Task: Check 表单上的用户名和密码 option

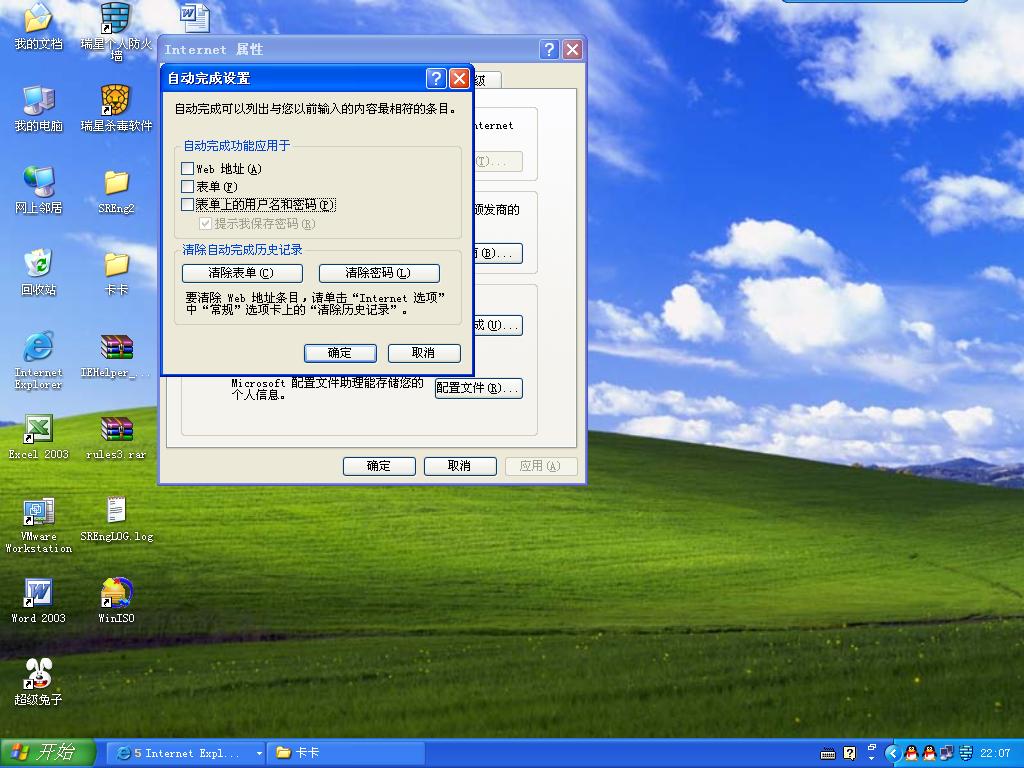Action: point(188,205)
